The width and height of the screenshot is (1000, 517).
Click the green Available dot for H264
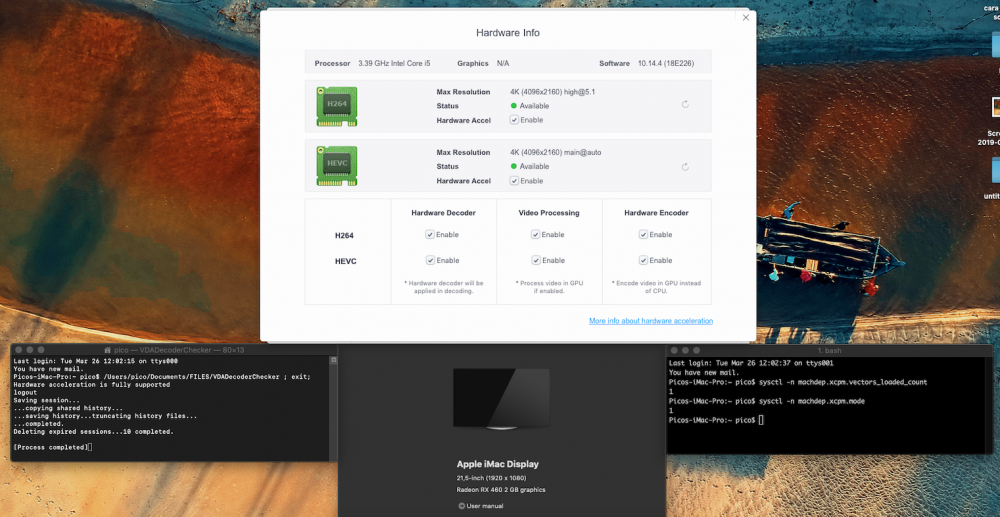pyautogui.click(x=513, y=106)
